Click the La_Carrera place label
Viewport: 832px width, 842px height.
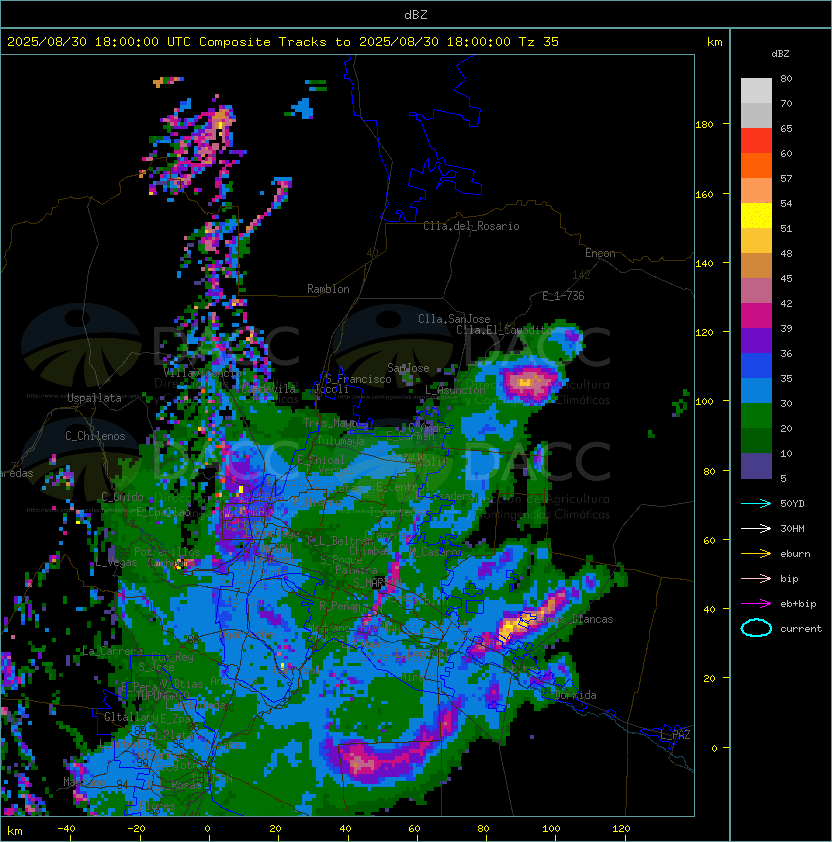[112, 651]
